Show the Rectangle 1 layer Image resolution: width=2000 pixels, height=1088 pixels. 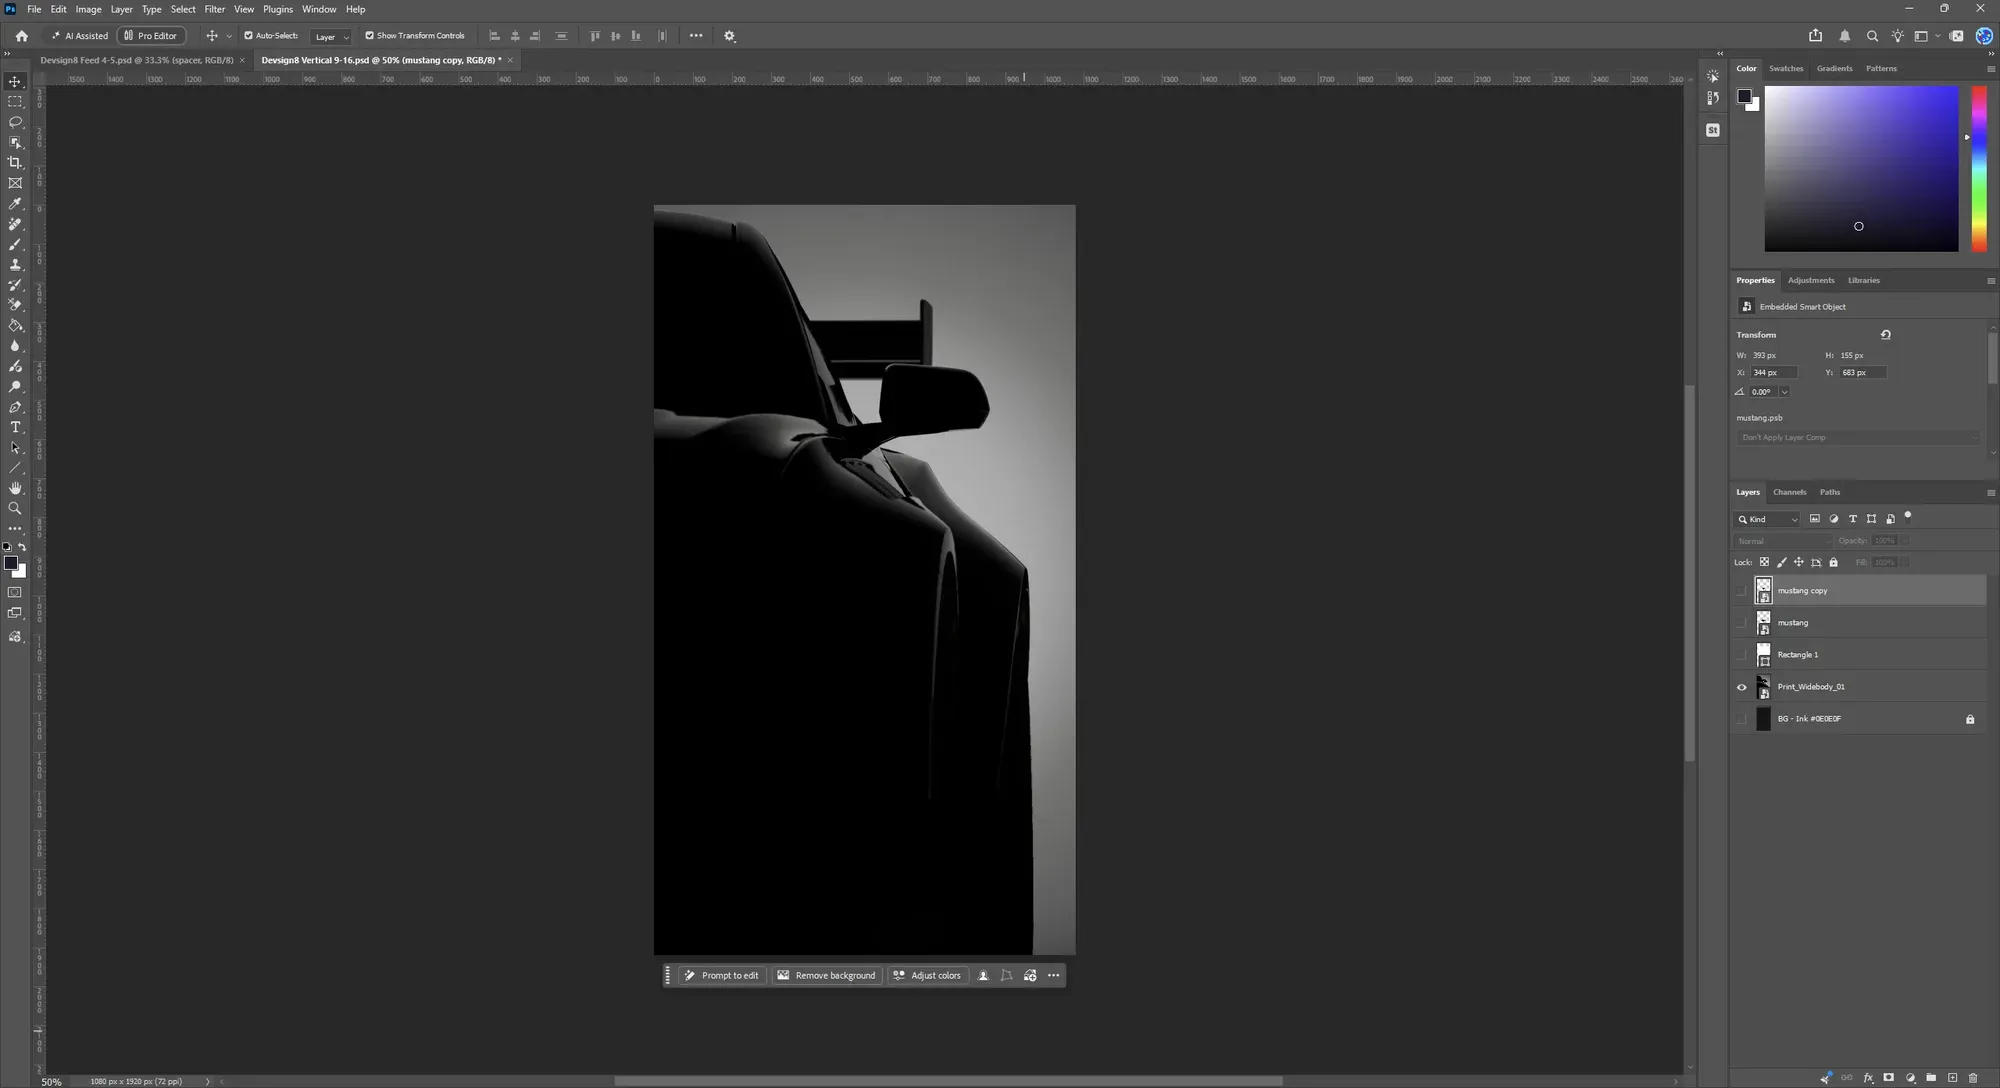pos(1741,655)
